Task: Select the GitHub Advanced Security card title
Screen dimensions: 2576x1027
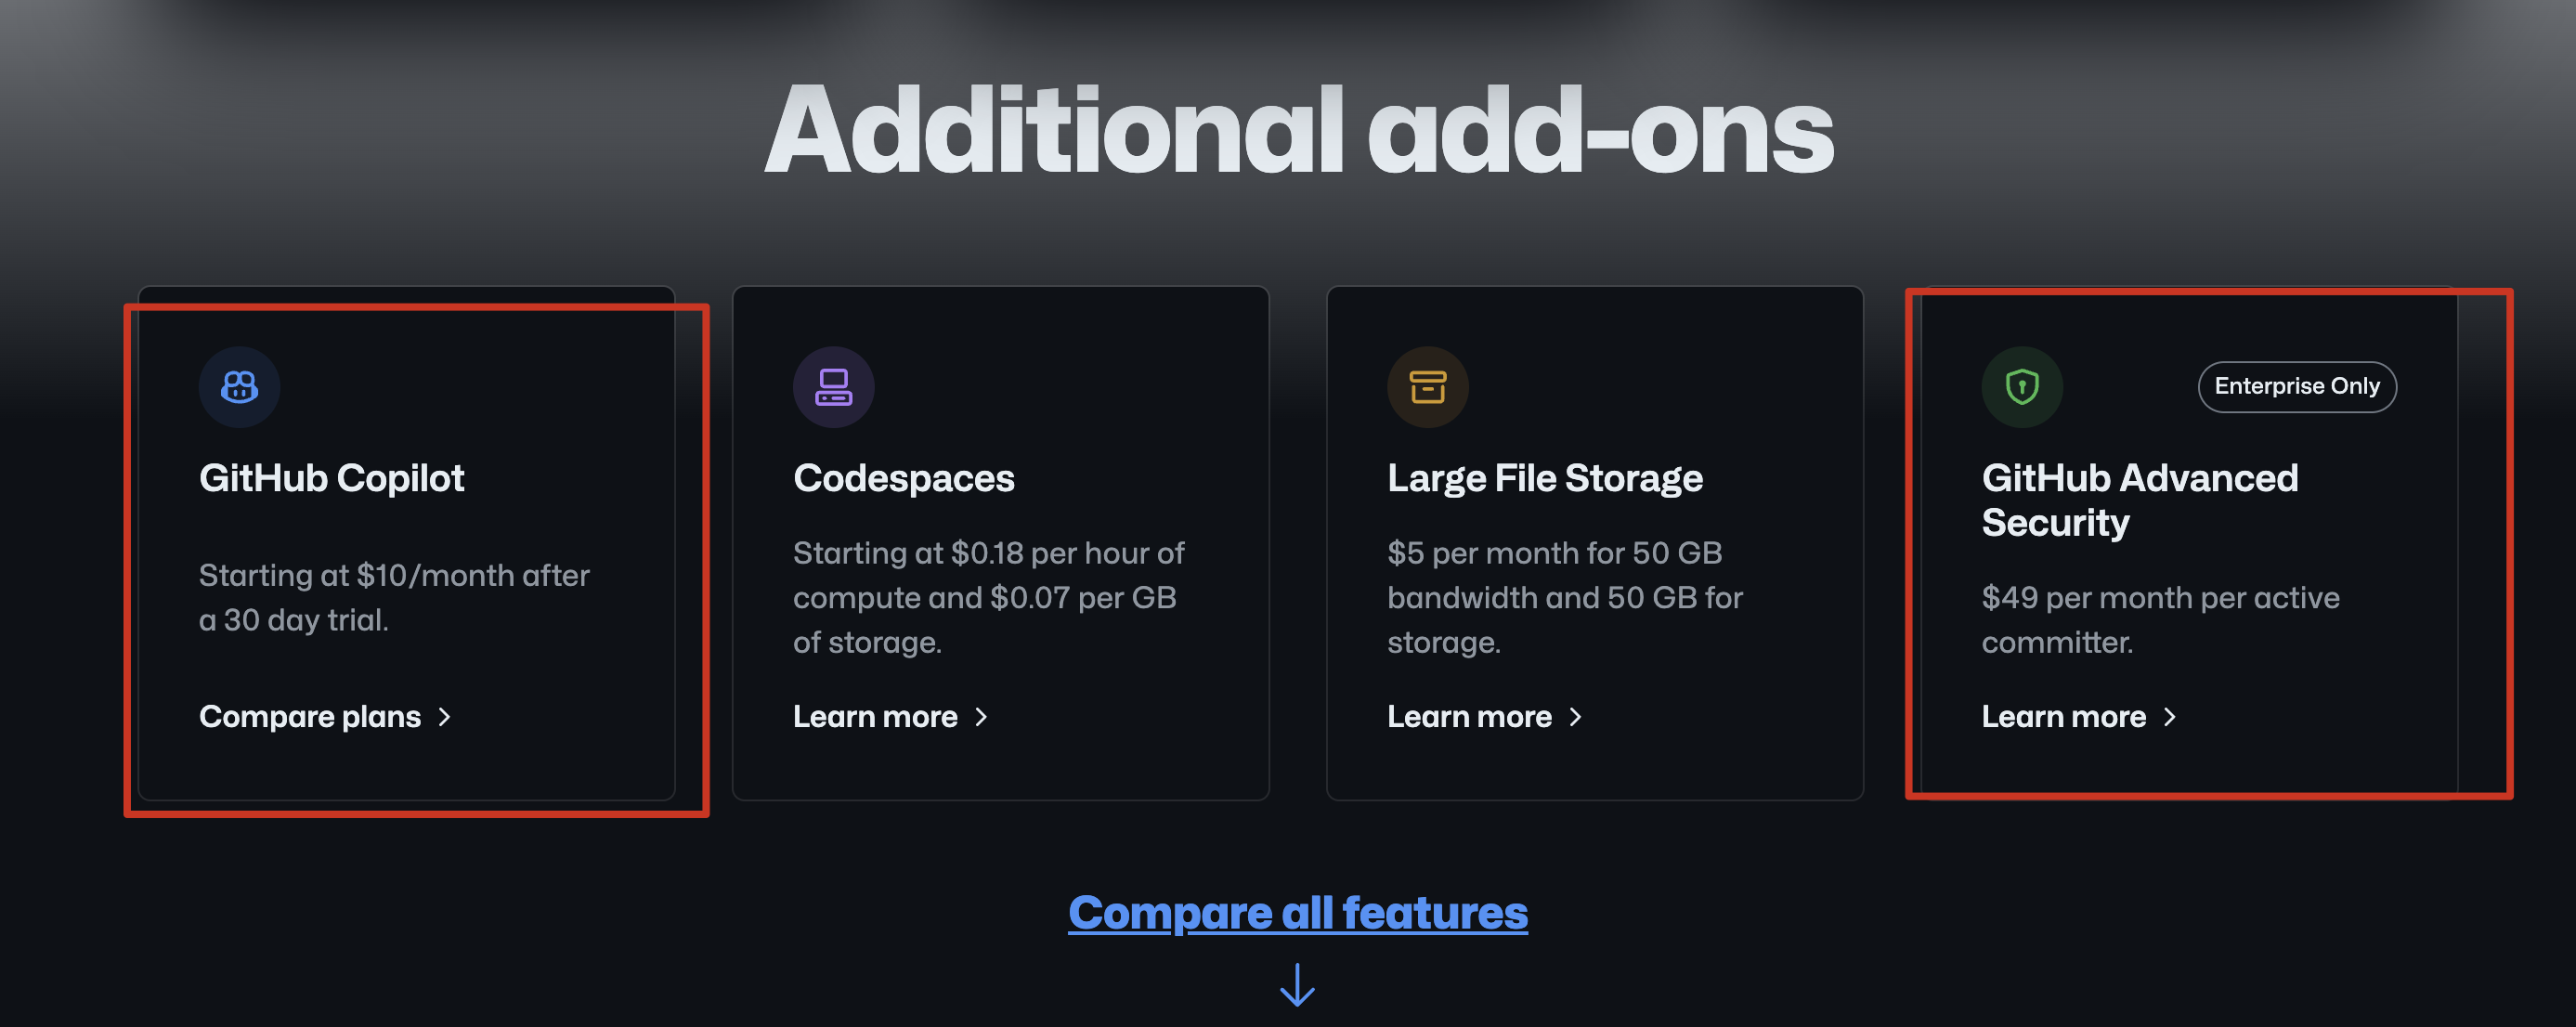Action: pos(2139,500)
